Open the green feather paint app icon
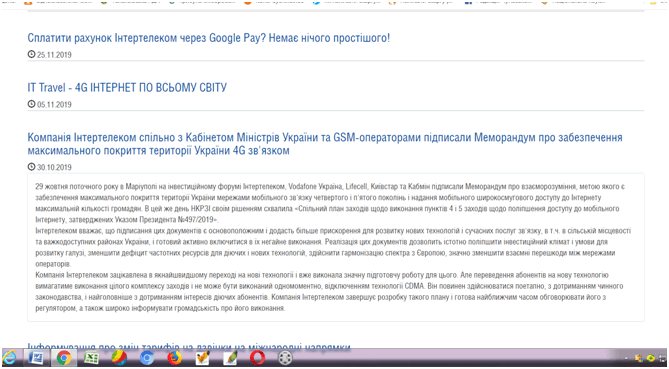This screenshot has height=369, width=669. (230, 357)
